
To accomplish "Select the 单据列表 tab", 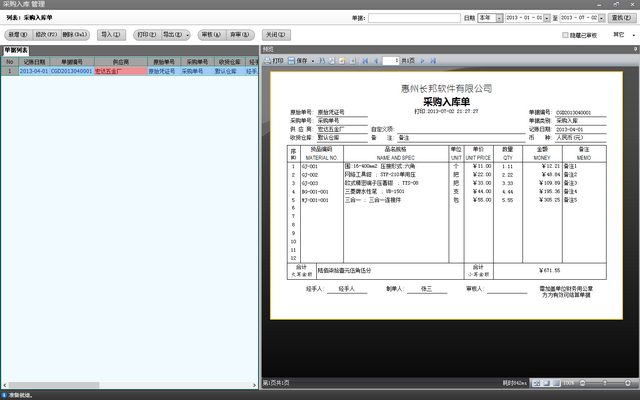I will (x=16, y=50).
